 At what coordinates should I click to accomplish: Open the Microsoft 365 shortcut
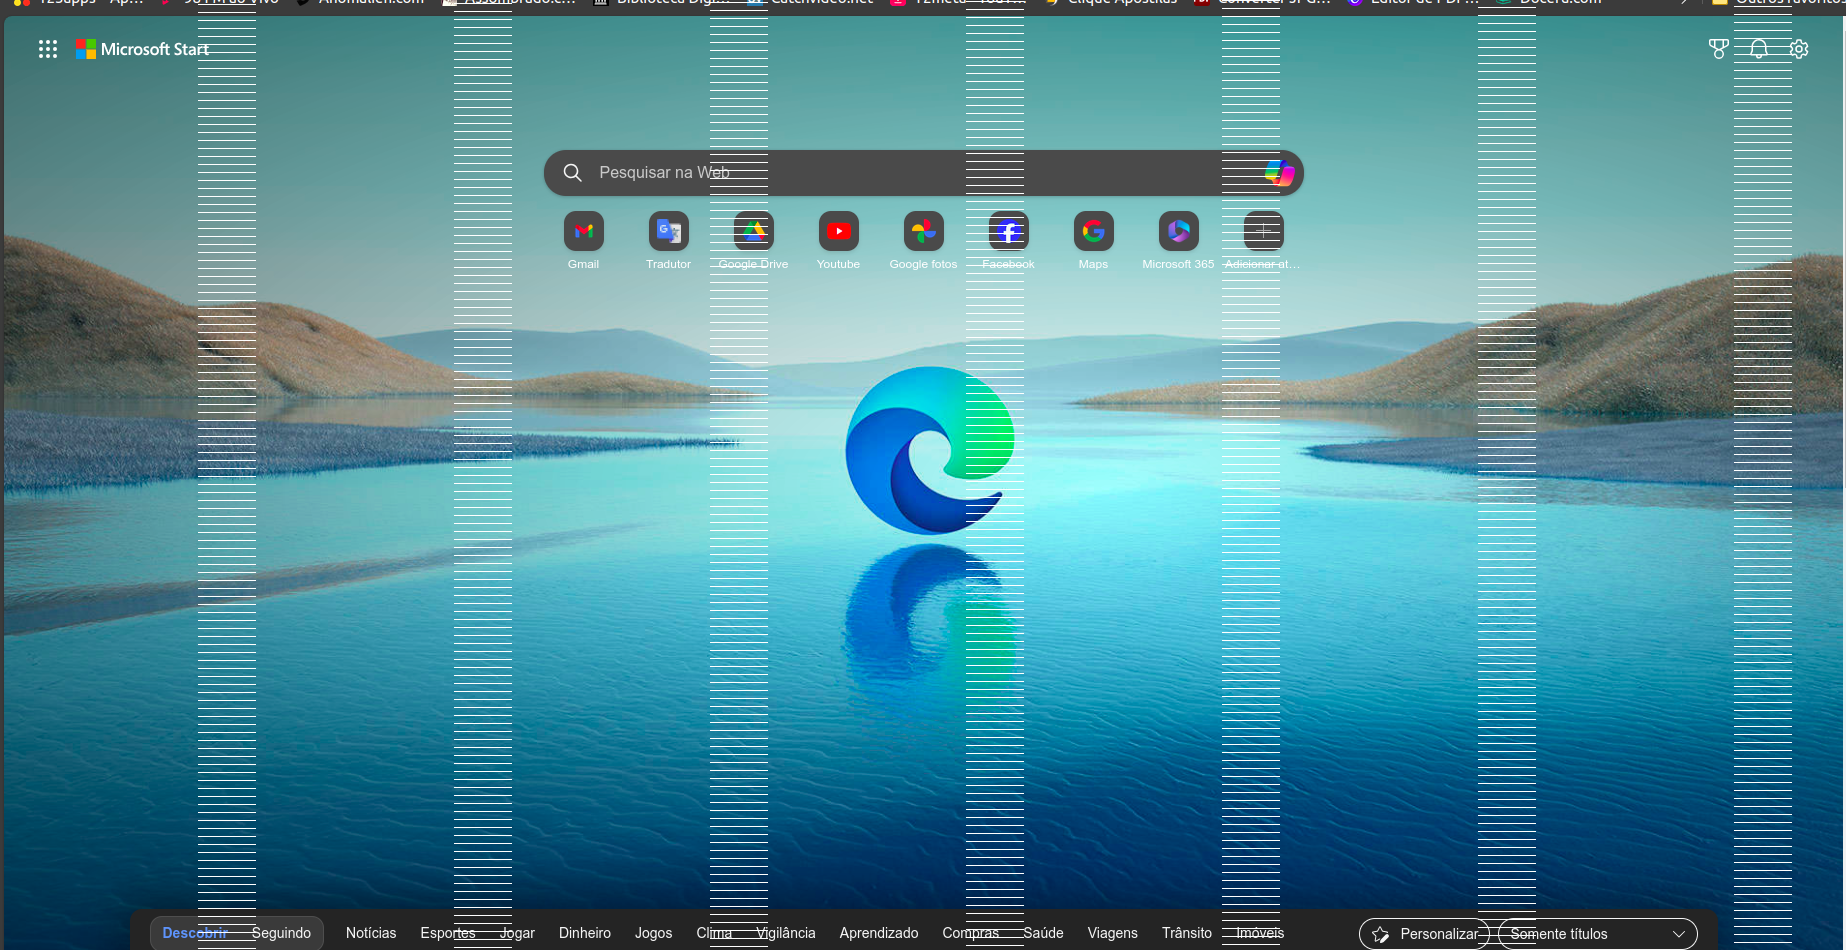pos(1178,241)
